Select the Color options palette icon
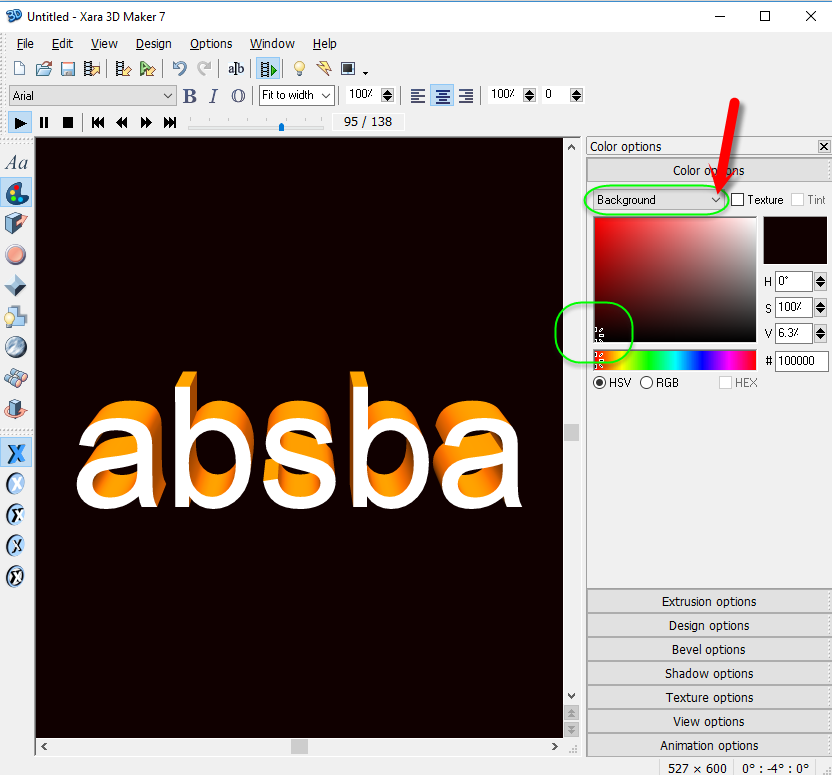Viewport: 832px width, 775px height. click(x=17, y=193)
